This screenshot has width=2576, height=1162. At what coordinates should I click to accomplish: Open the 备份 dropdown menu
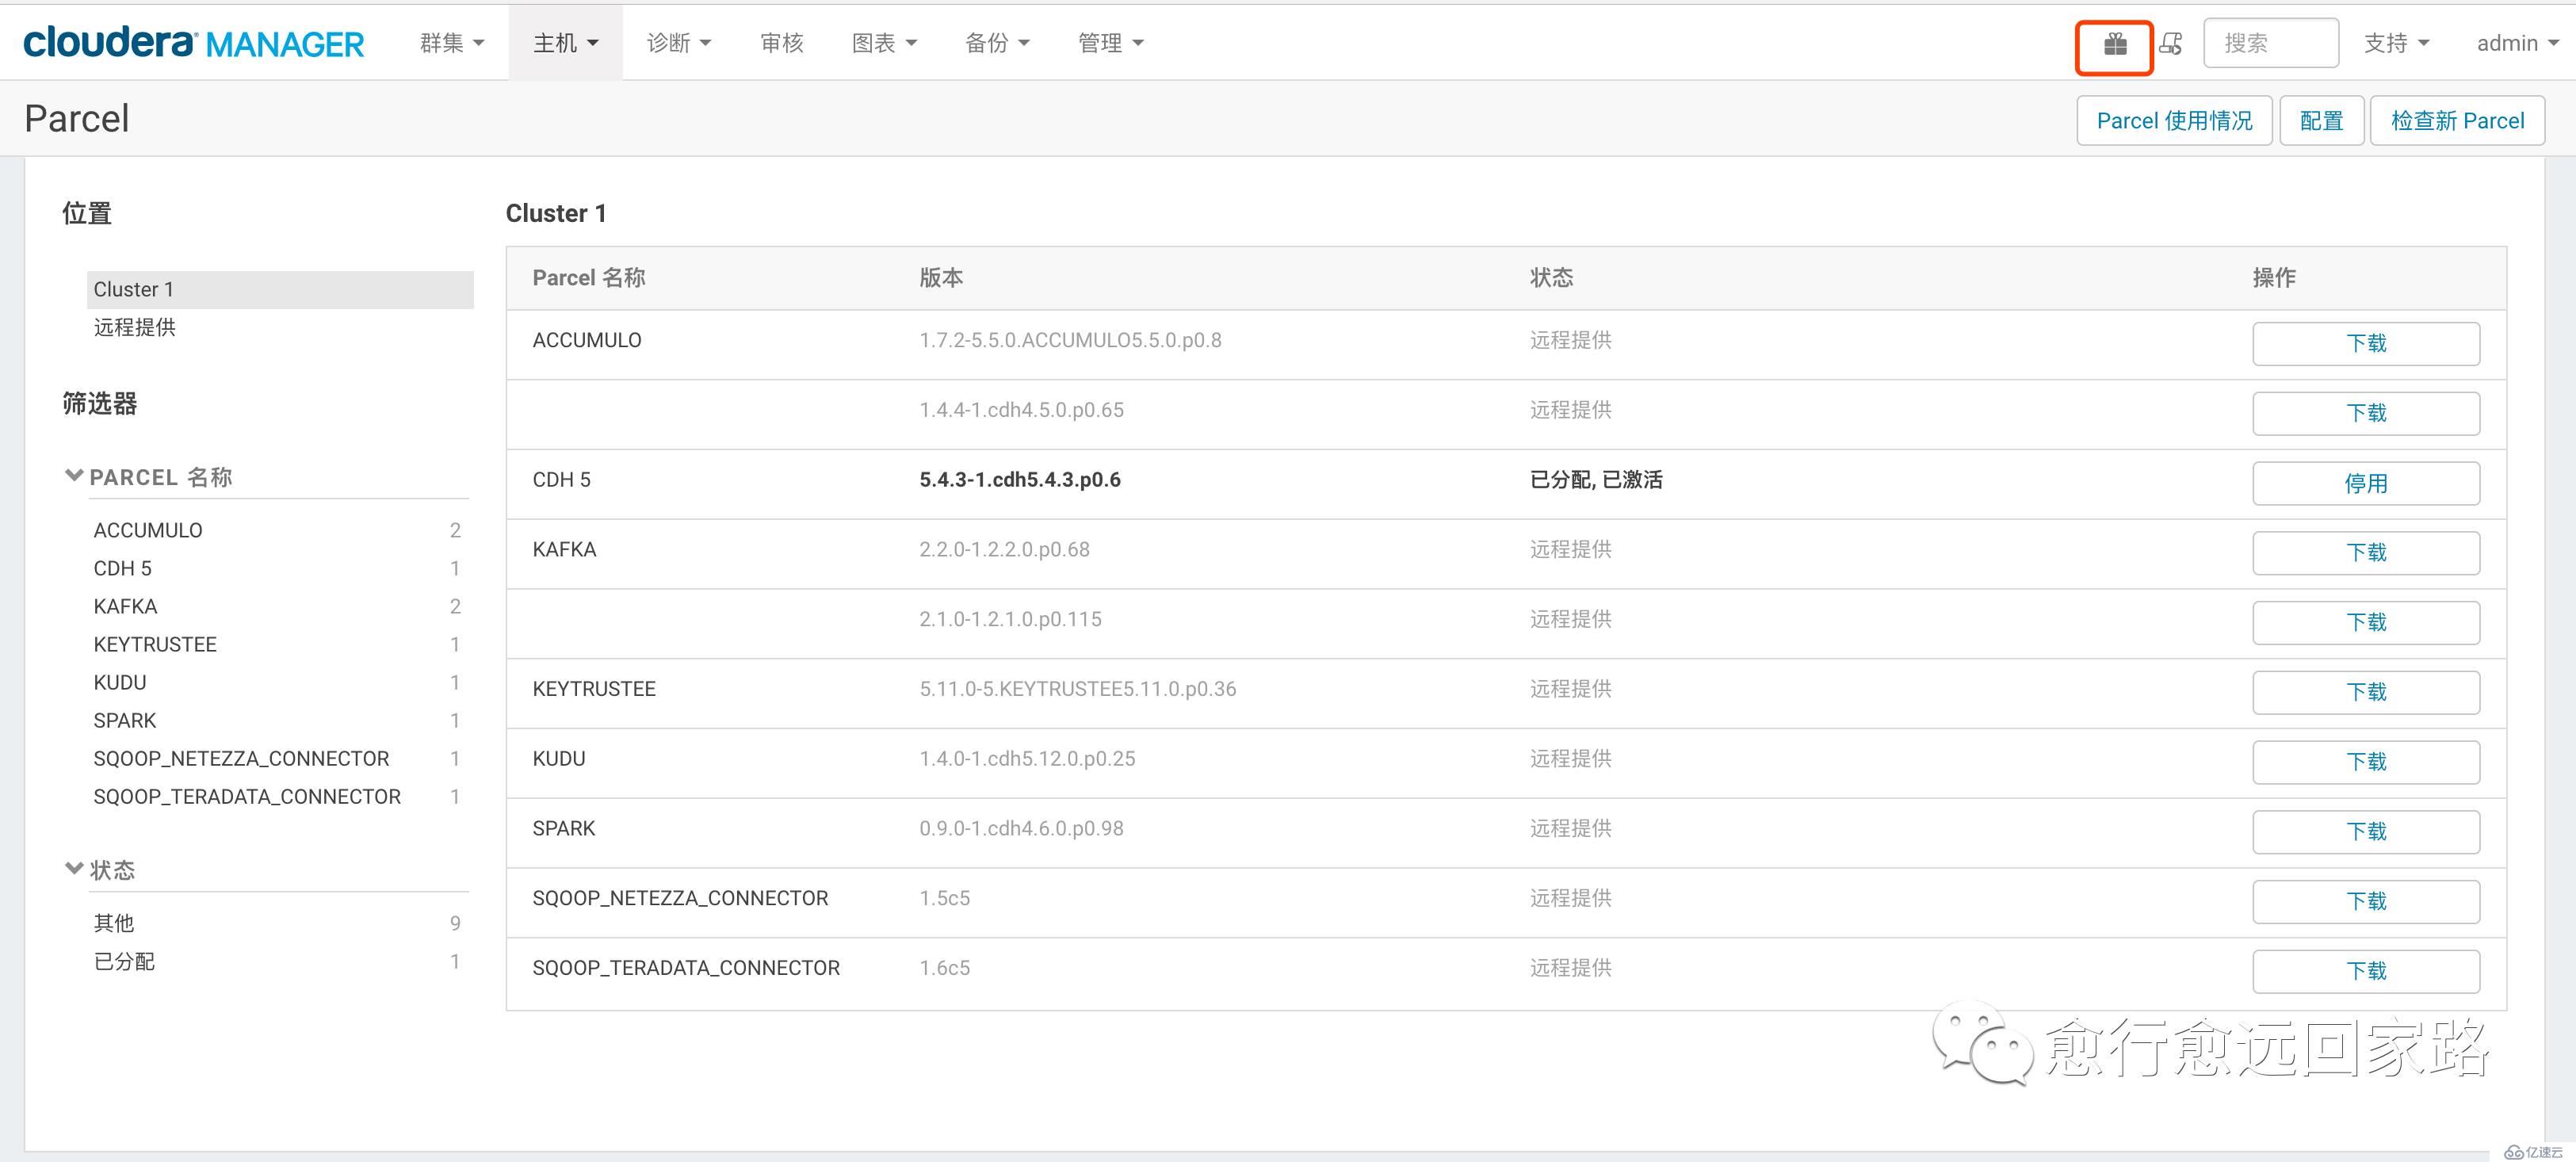coord(997,43)
